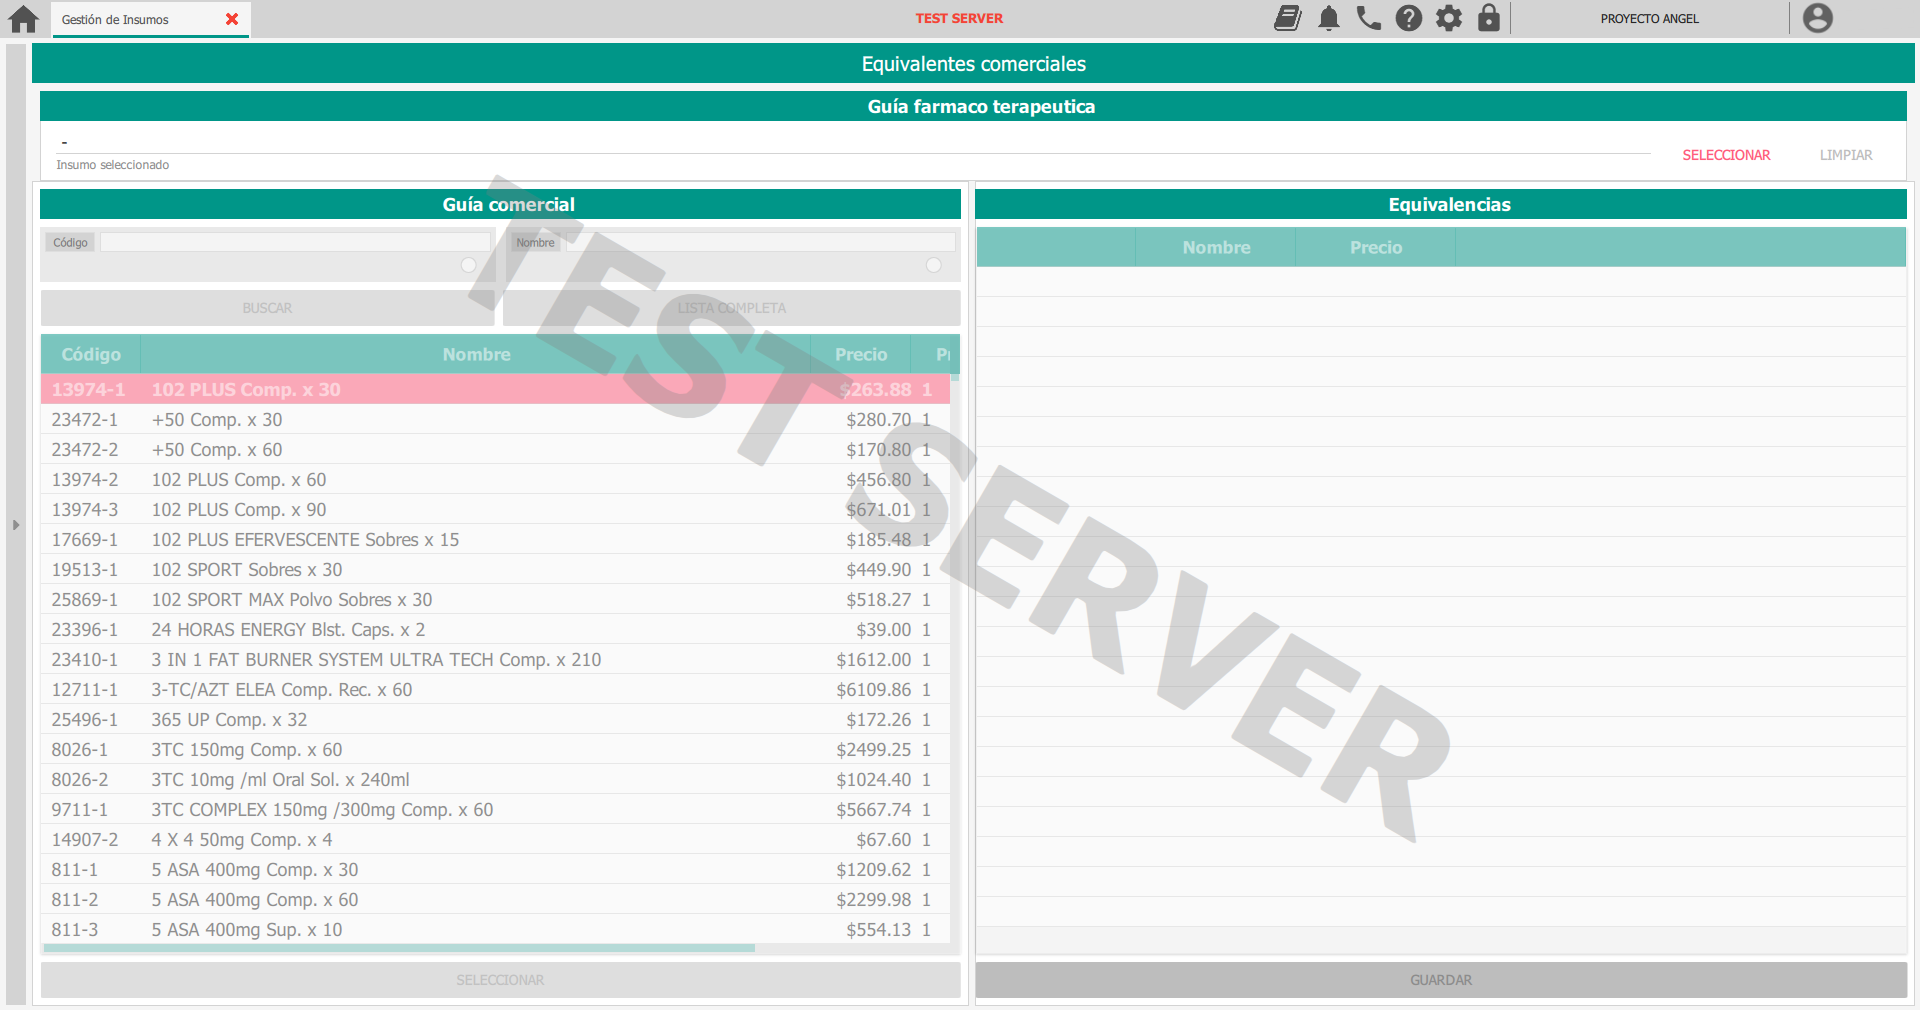Select the Código search radio button

(468, 265)
